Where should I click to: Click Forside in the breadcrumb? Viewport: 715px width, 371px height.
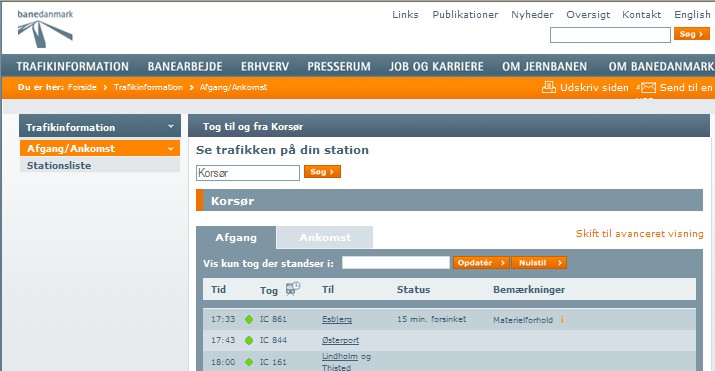[x=82, y=87]
